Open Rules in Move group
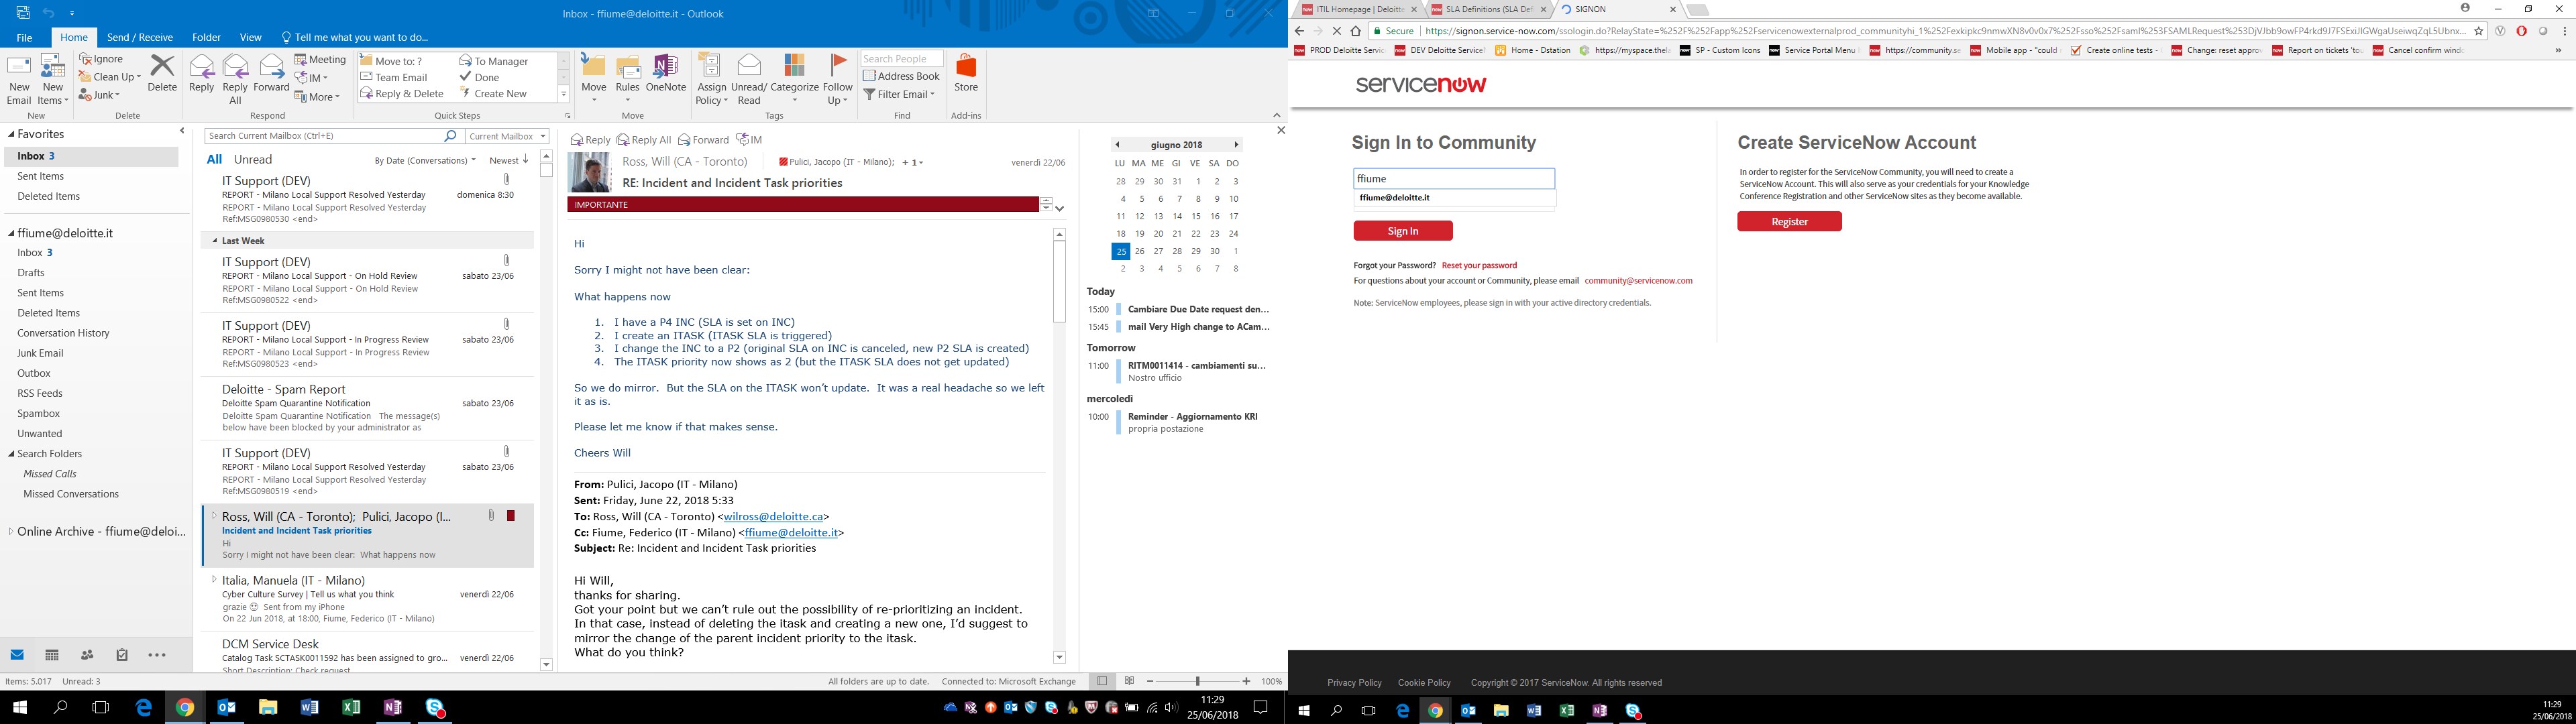This screenshot has height=724, width=2576. (x=628, y=80)
